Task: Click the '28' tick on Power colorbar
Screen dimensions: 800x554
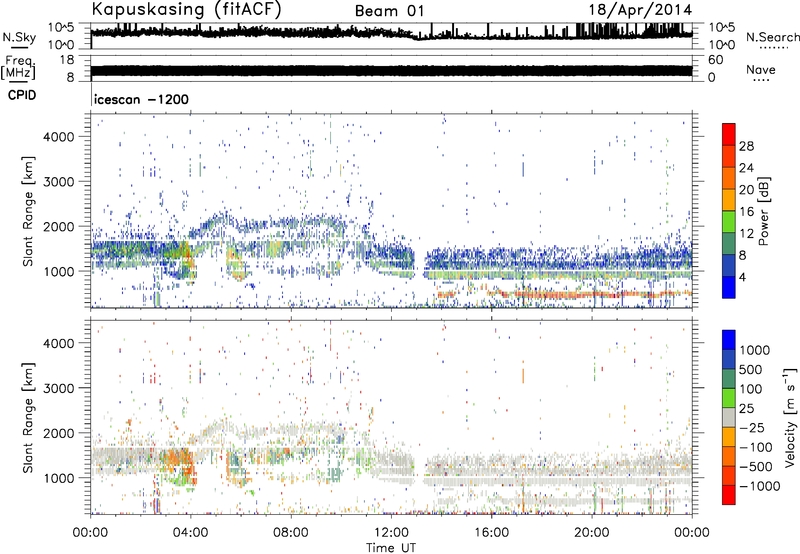Action: (x=746, y=146)
